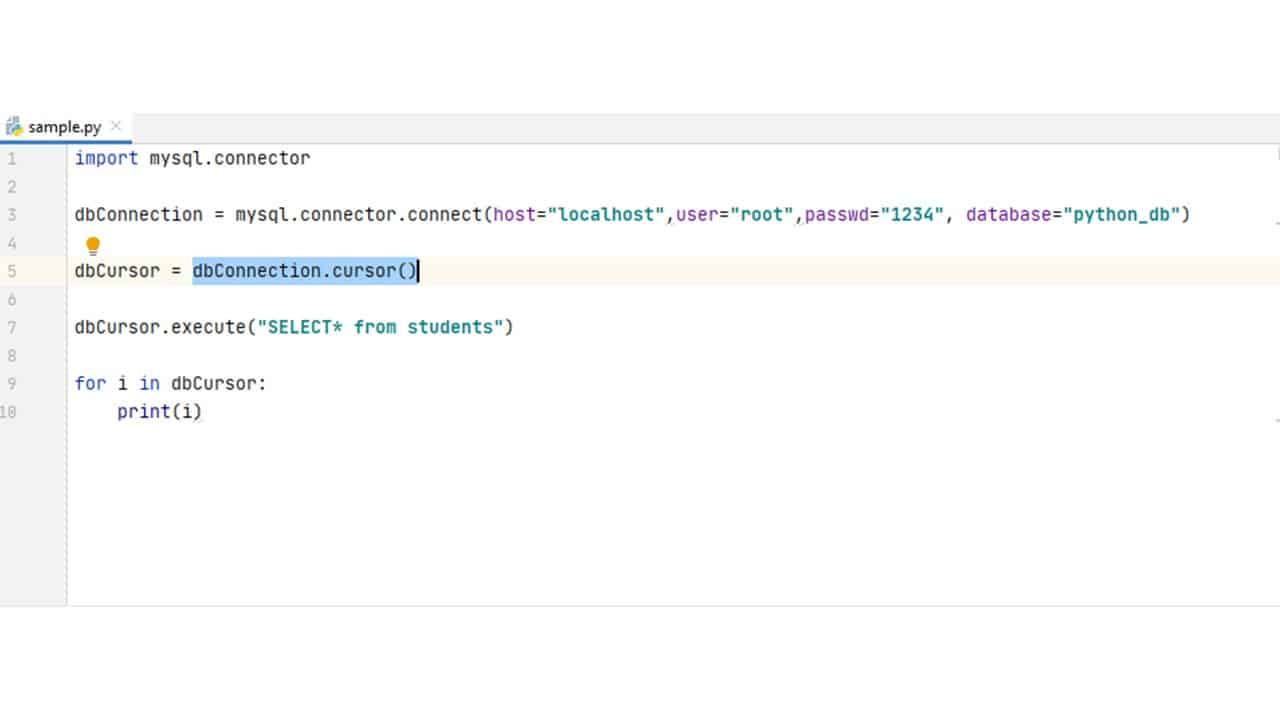Click line number 9 in the gutter
The height and width of the screenshot is (720, 1280).
[12, 383]
